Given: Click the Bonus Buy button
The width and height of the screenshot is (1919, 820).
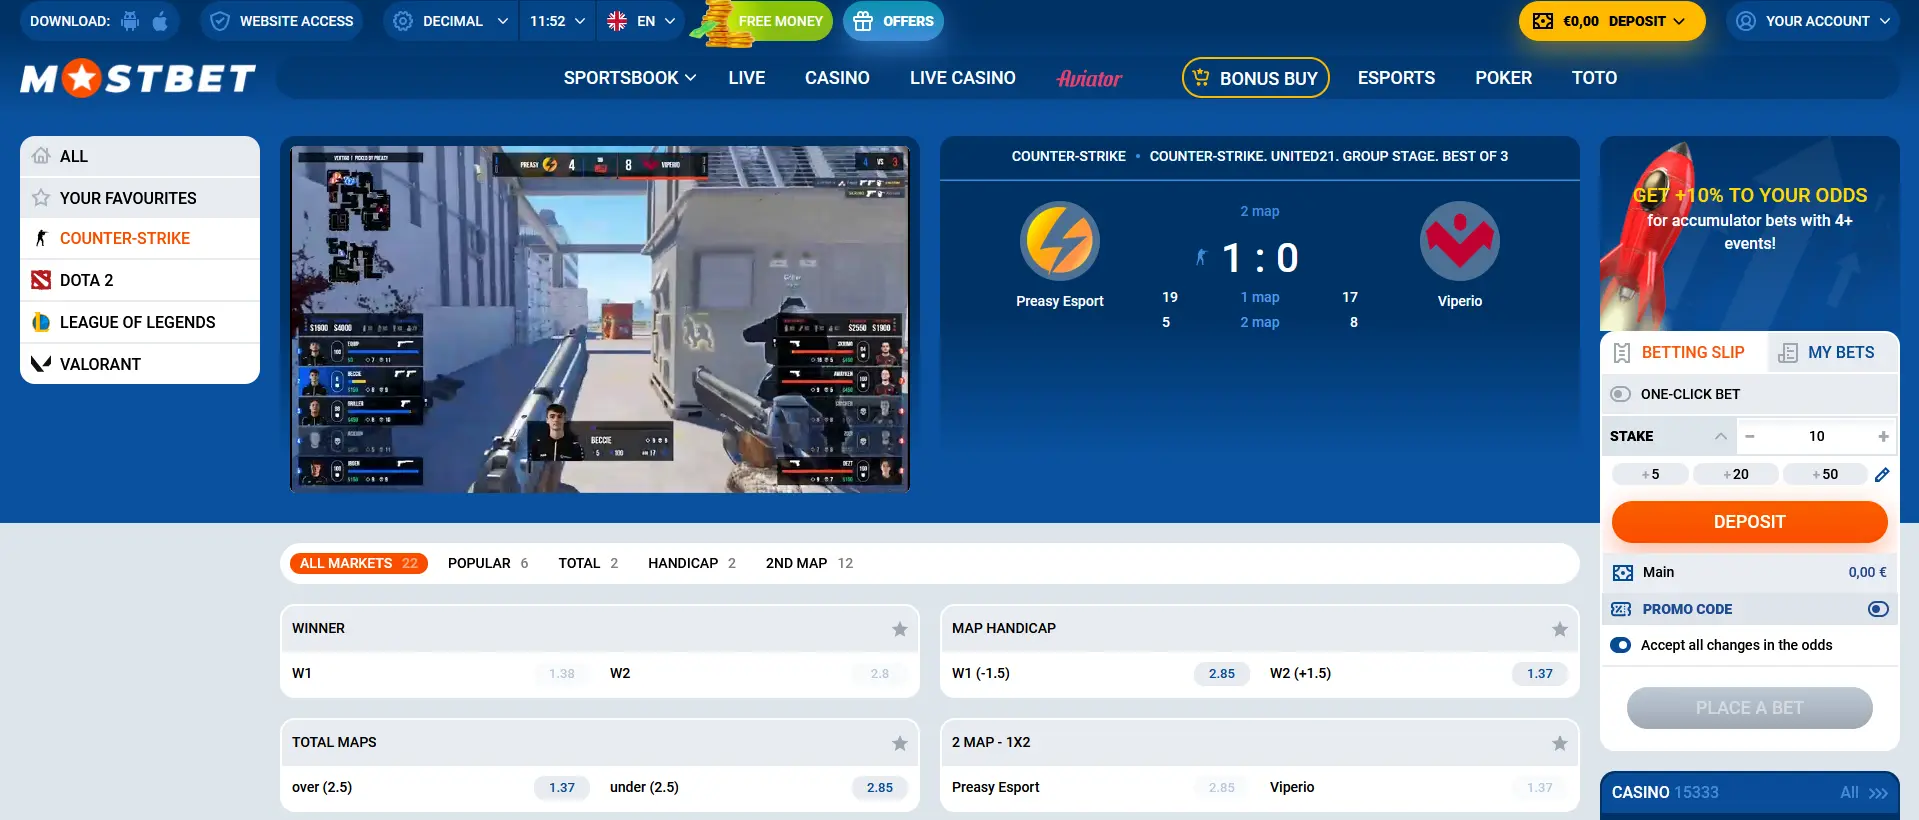Looking at the screenshot, I should pyautogui.click(x=1255, y=78).
